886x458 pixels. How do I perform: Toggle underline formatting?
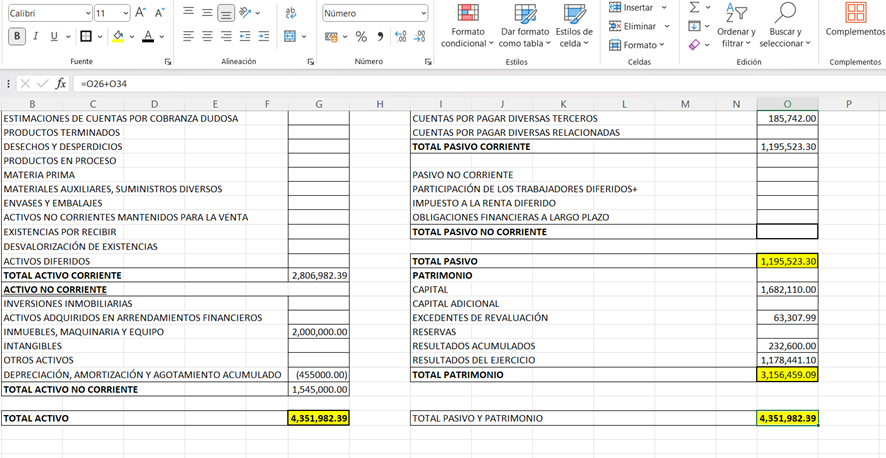(x=54, y=36)
